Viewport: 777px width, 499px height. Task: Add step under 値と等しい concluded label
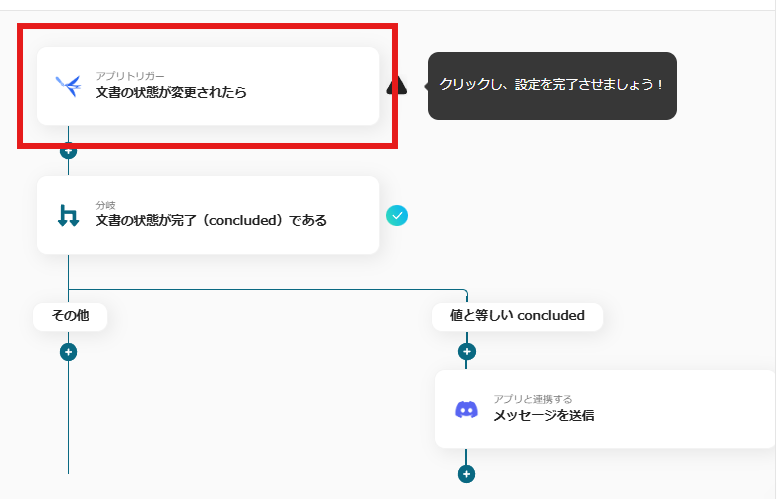(x=466, y=352)
